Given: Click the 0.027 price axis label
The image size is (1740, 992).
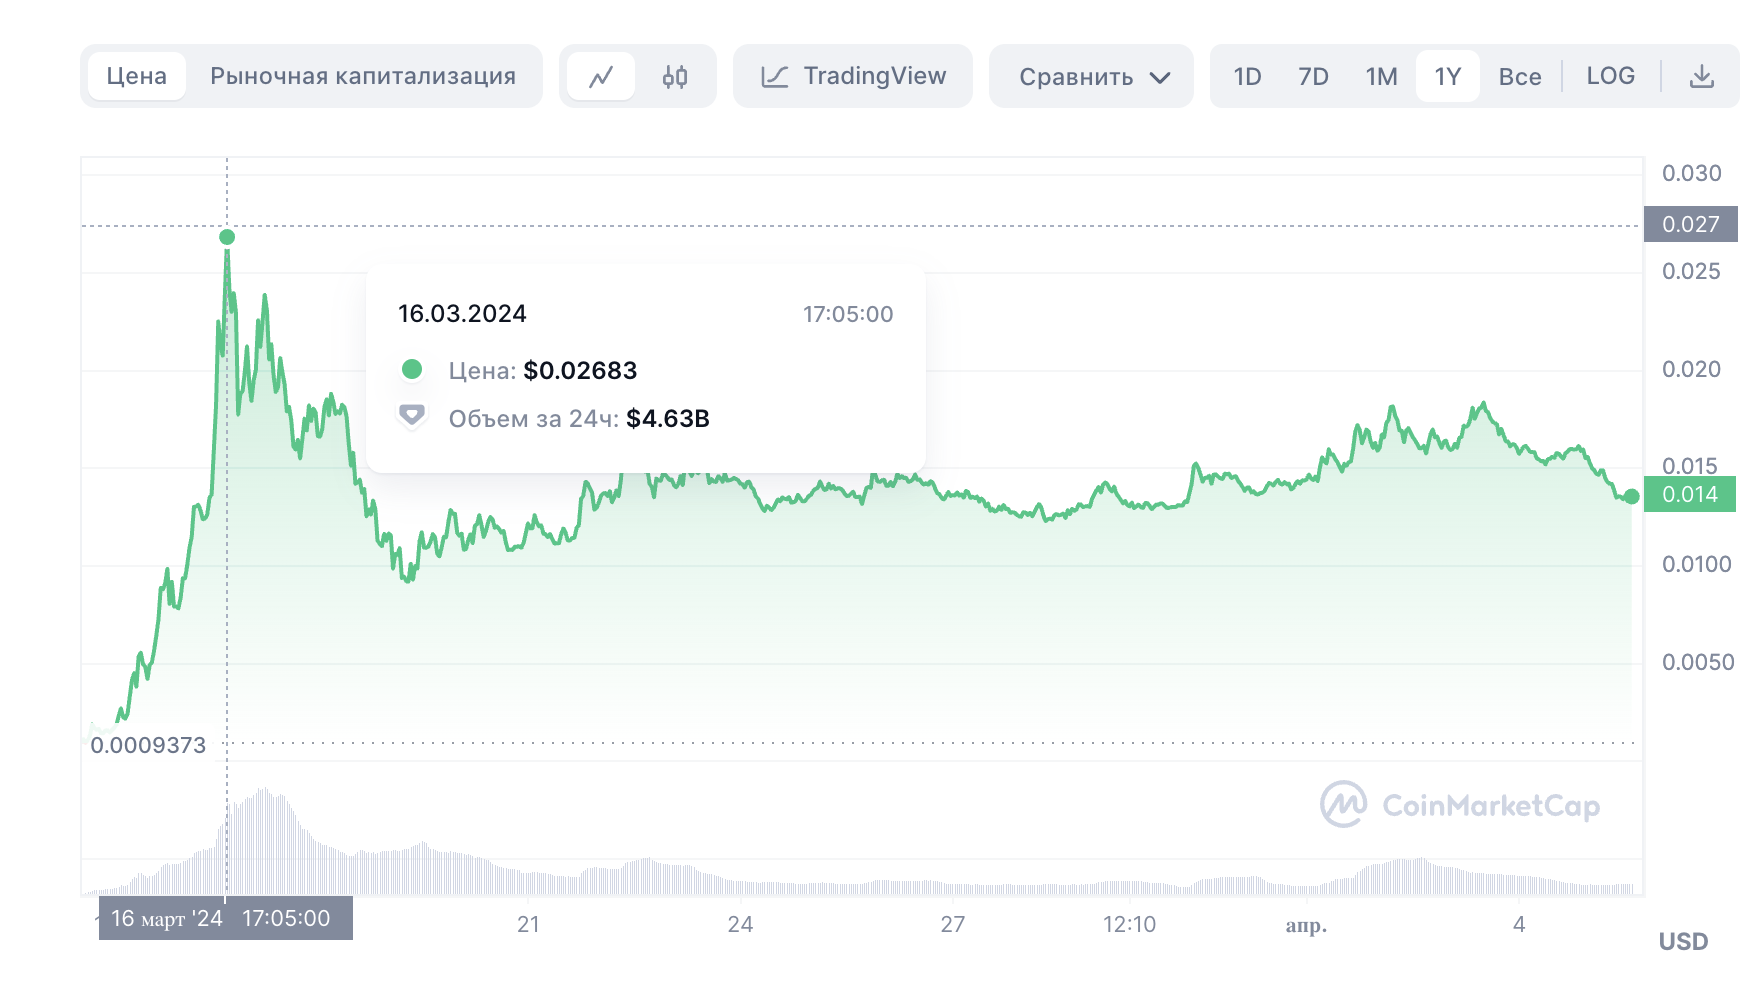Looking at the screenshot, I should [1690, 224].
